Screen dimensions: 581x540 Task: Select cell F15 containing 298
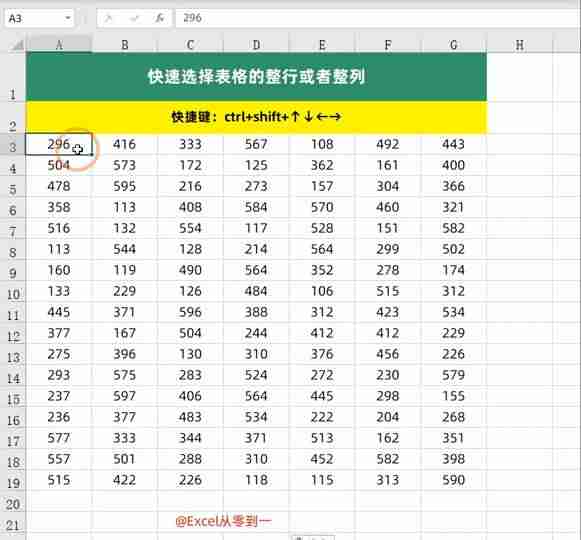[388, 396]
